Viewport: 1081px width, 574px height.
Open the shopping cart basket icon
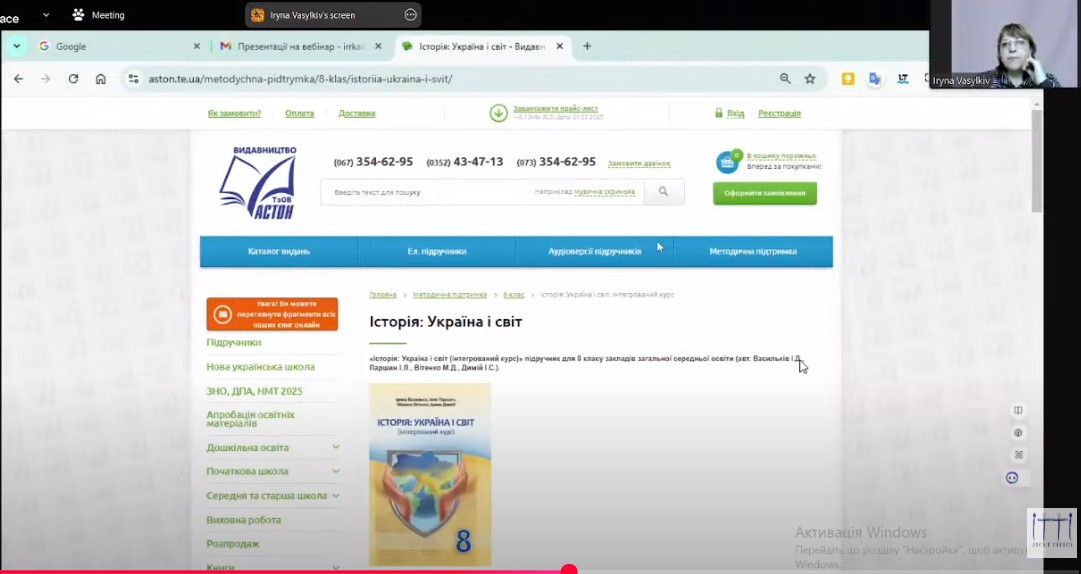(x=727, y=162)
